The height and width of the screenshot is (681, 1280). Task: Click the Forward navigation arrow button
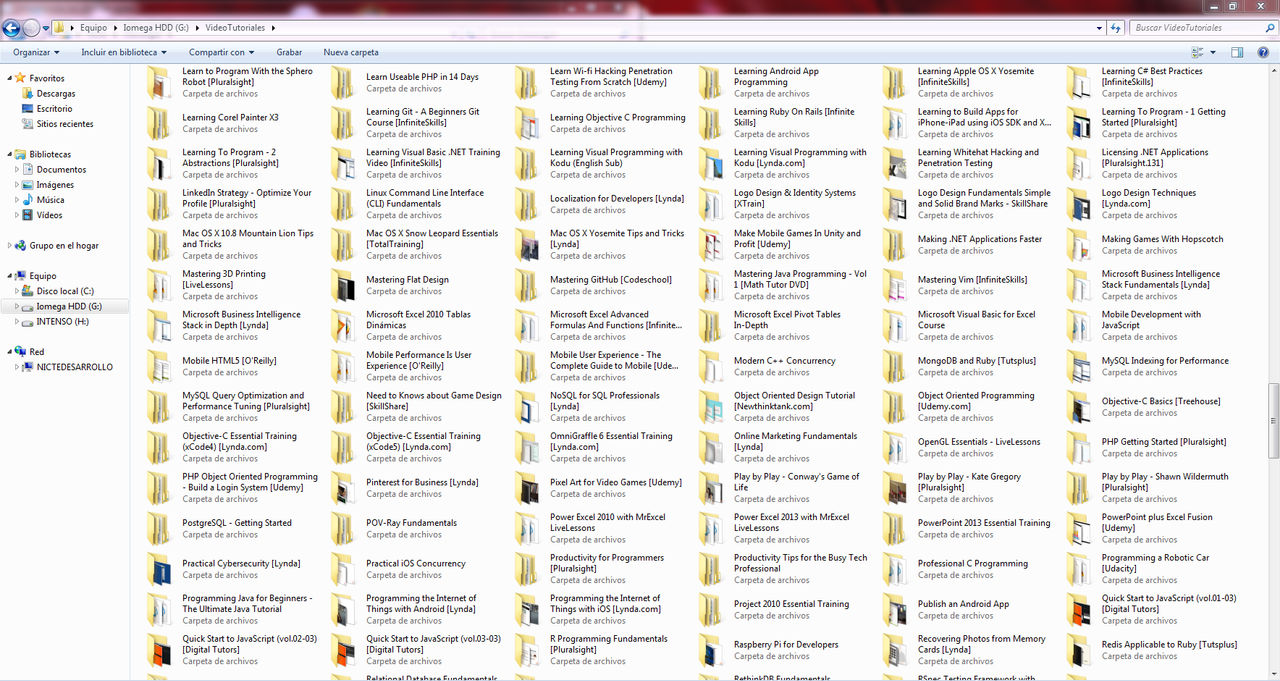tap(32, 28)
